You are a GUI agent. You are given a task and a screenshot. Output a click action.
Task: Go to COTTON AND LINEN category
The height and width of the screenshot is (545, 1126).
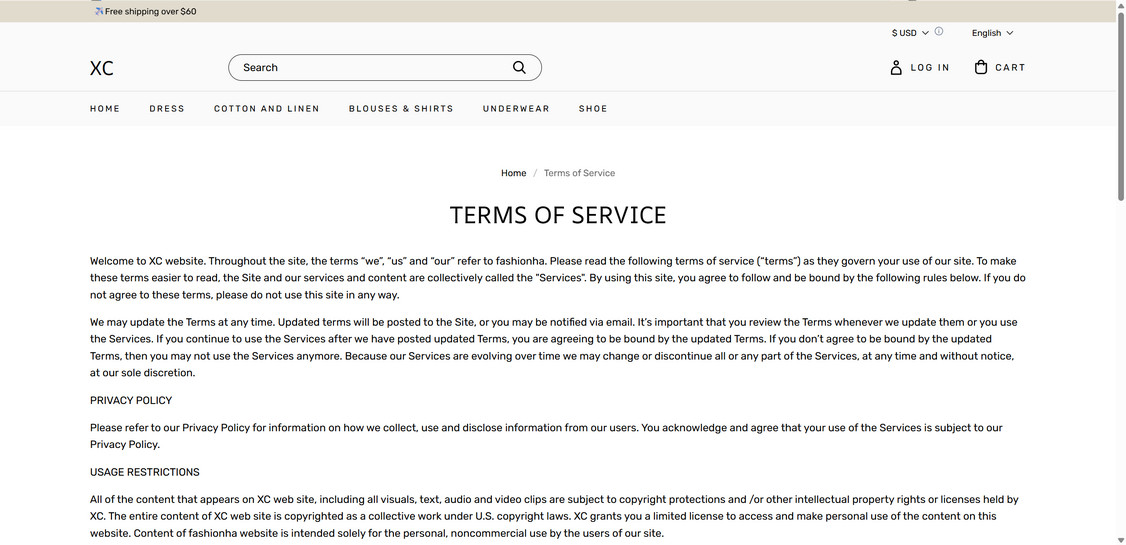point(266,108)
